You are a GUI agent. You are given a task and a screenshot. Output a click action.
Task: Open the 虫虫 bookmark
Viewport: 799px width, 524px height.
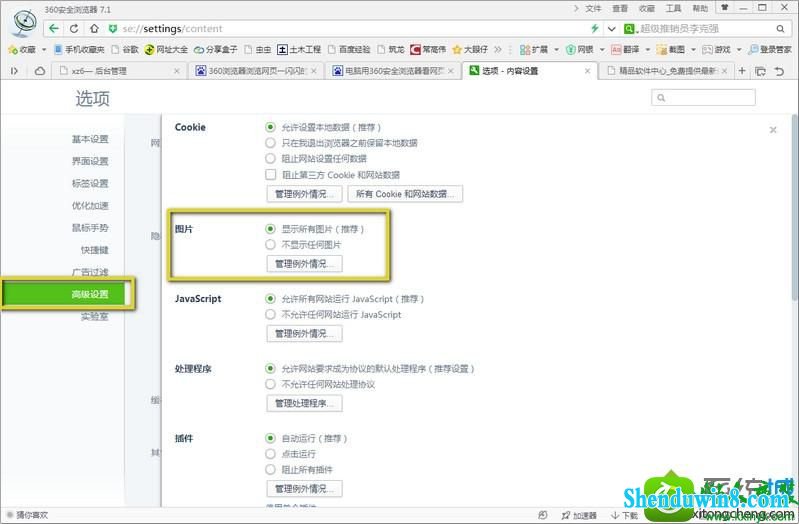(257, 49)
